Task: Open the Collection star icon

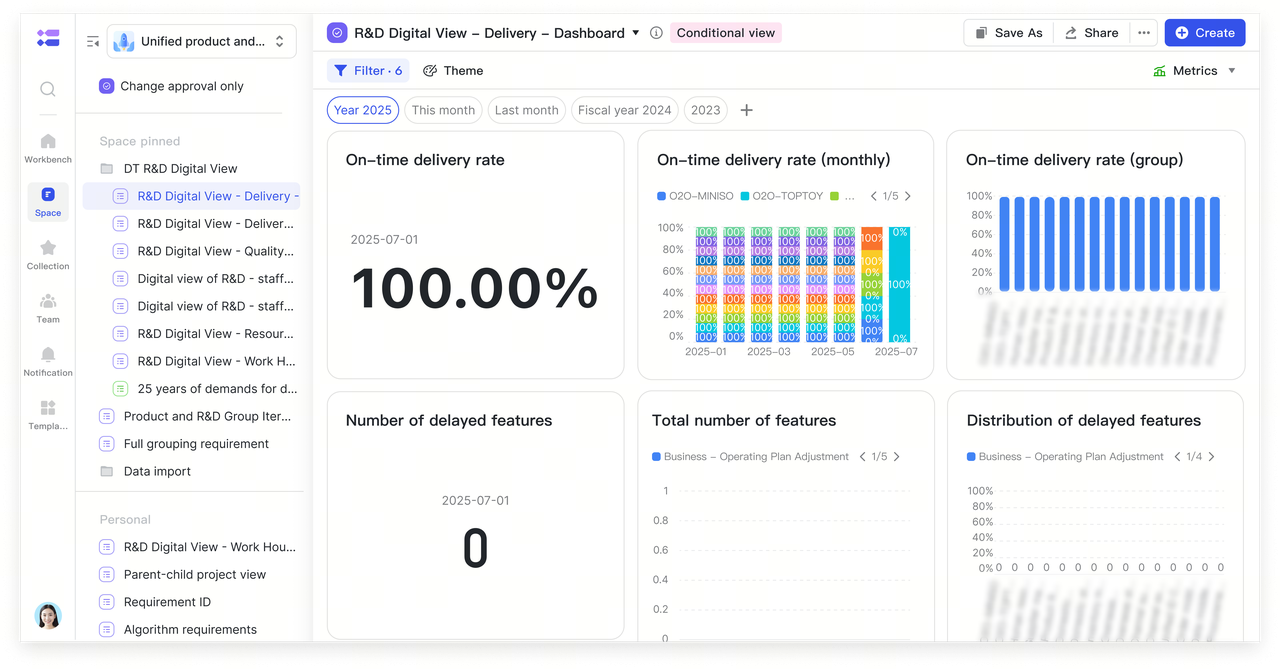Action: pyautogui.click(x=48, y=254)
